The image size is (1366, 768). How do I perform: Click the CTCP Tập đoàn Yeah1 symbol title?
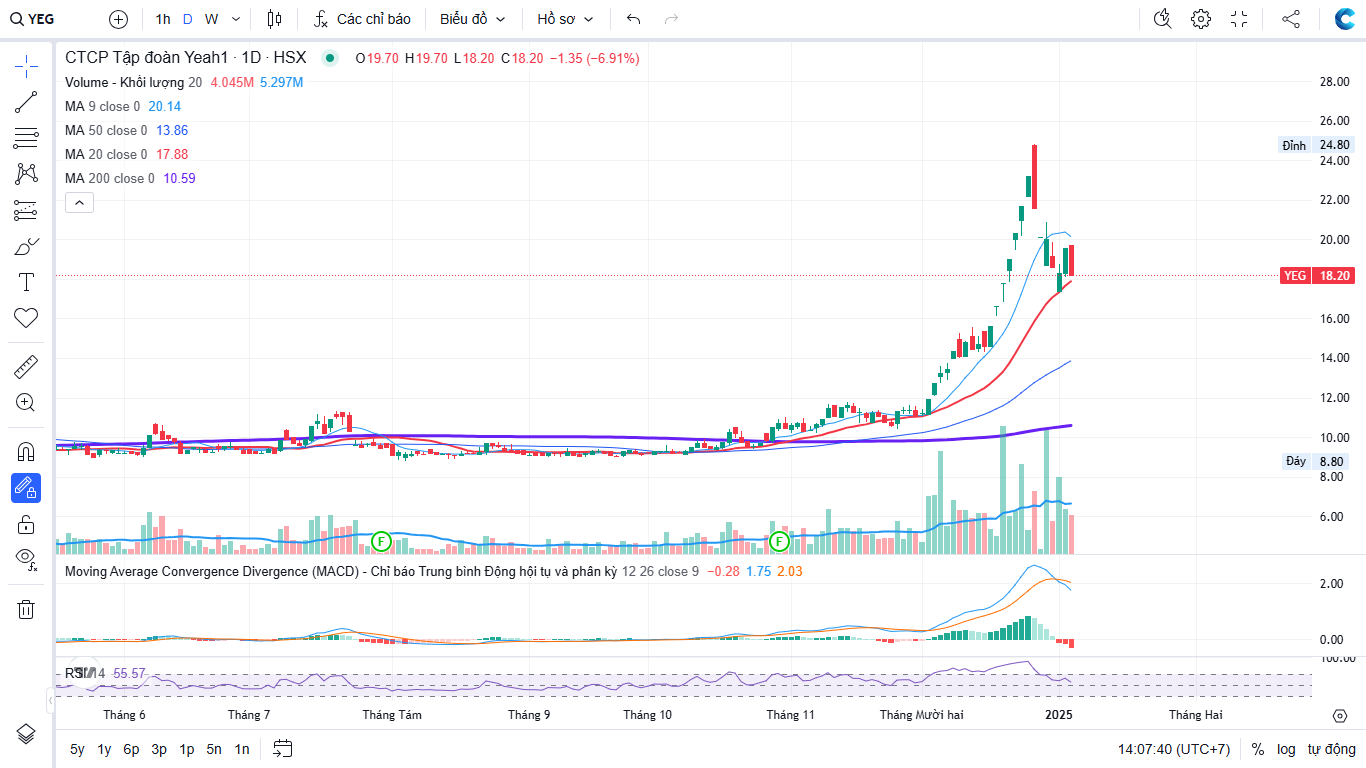pos(186,58)
